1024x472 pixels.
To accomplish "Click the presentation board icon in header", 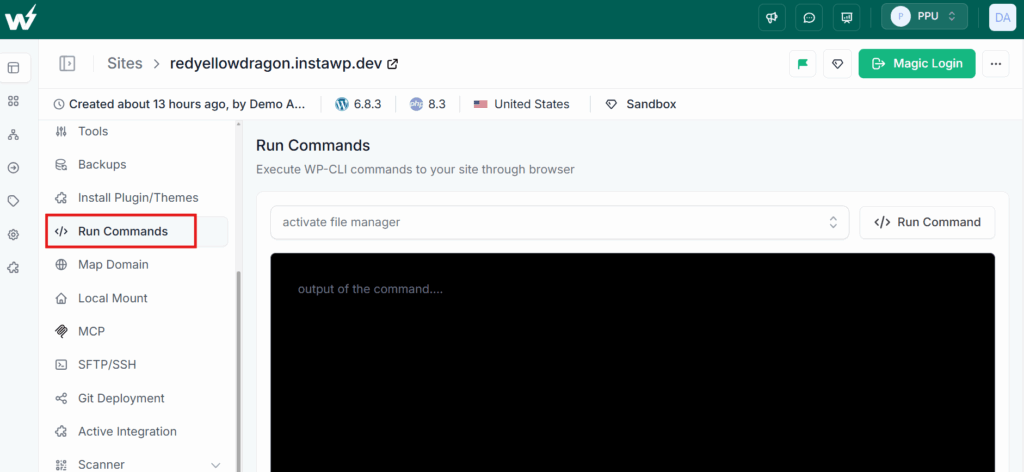I will 846,17.
